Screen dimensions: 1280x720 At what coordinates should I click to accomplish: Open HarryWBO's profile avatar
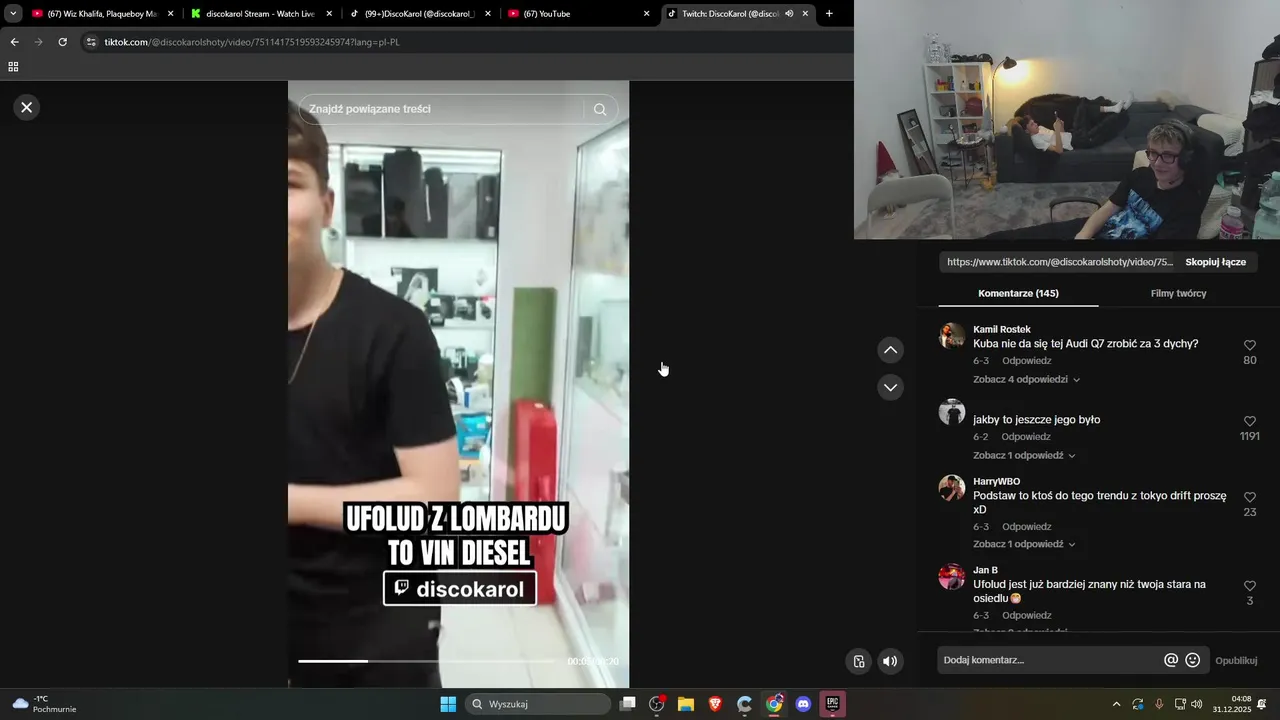point(952,488)
